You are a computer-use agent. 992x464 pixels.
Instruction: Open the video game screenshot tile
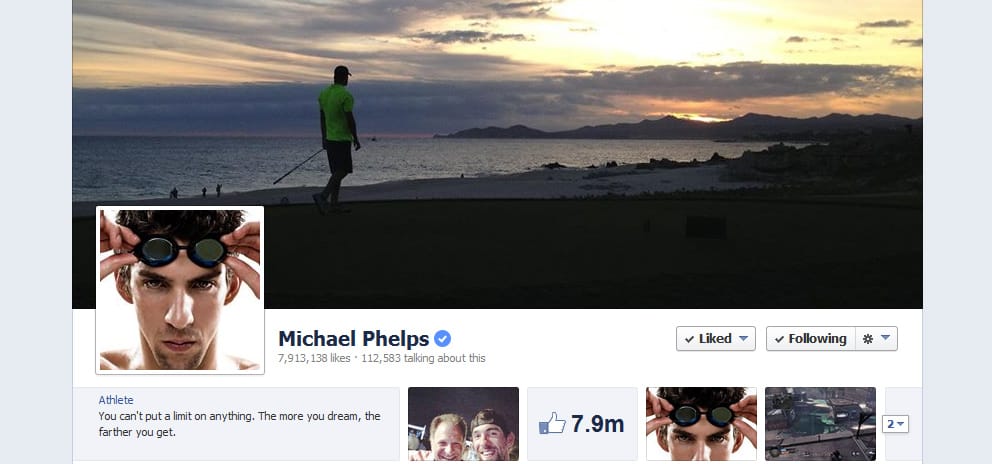820,423
